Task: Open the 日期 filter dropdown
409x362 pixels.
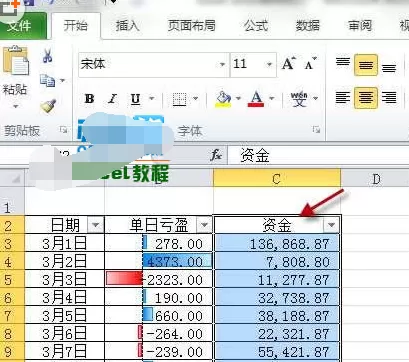Action: 96,225
